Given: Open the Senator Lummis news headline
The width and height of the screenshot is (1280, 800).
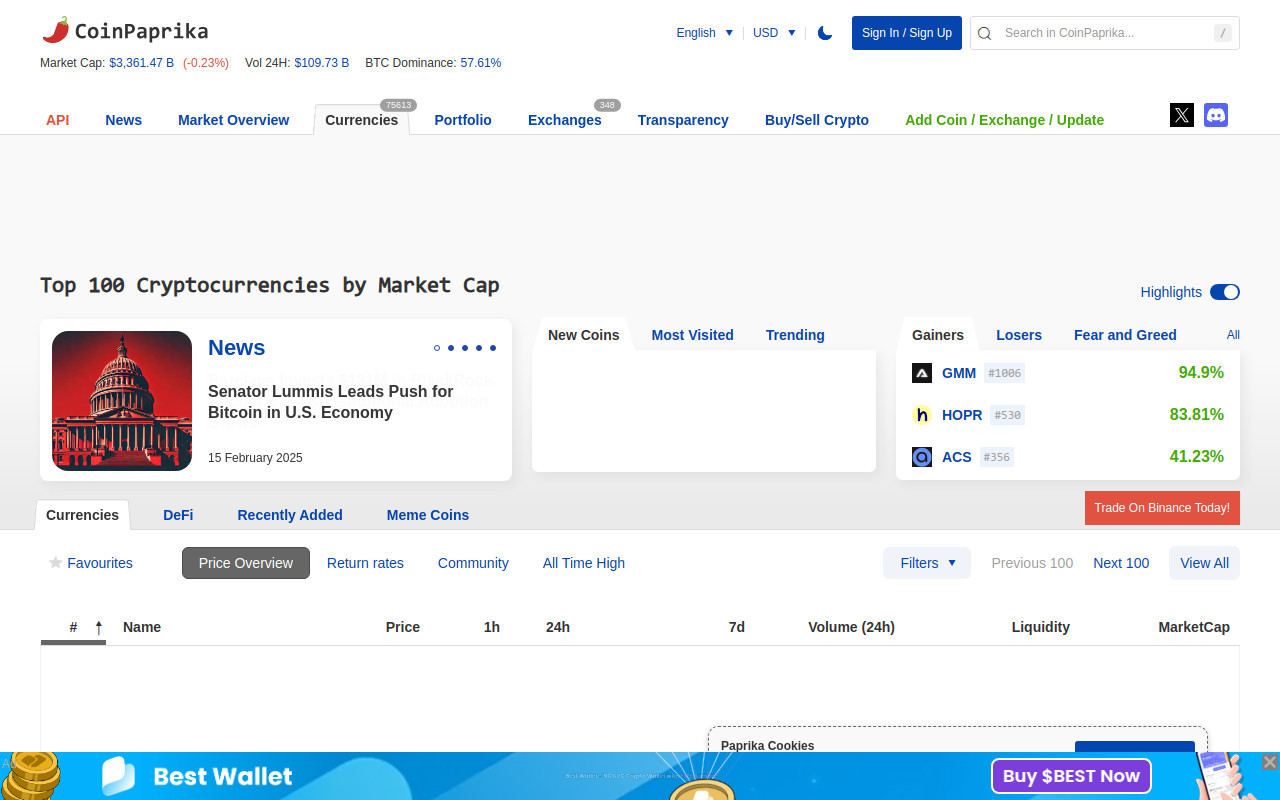Looking at the screenshot, I should click(x=331, y=402).
